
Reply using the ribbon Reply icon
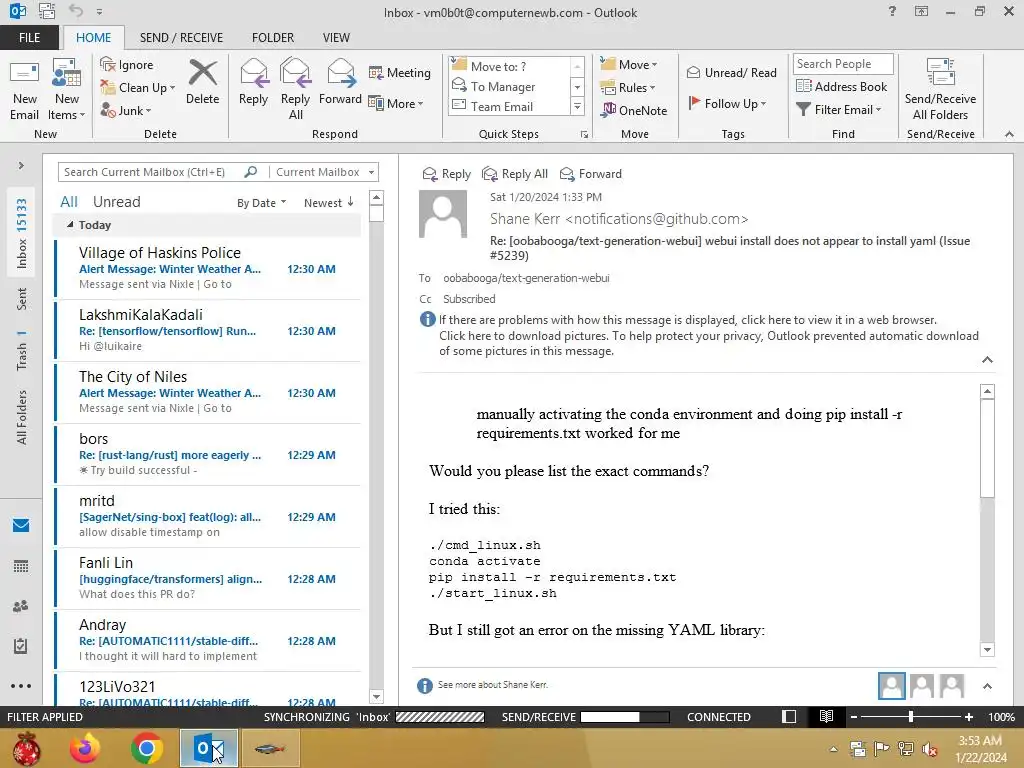coord(253,82)
